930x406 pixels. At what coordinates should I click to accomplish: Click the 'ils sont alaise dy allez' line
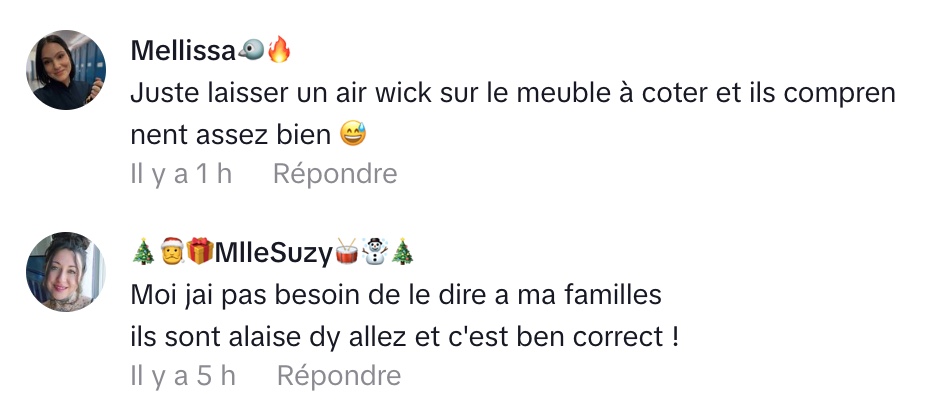click(405, 337)
